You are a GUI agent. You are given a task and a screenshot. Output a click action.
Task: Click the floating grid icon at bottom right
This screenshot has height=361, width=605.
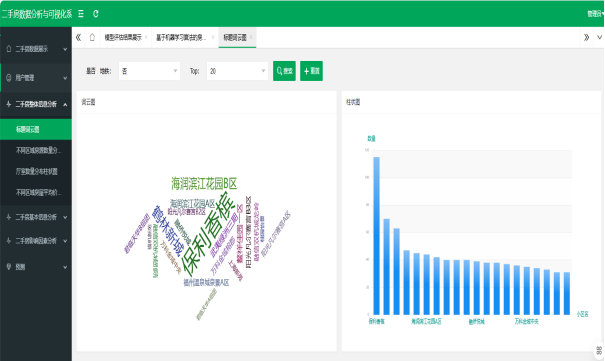[x=599, y=350]
